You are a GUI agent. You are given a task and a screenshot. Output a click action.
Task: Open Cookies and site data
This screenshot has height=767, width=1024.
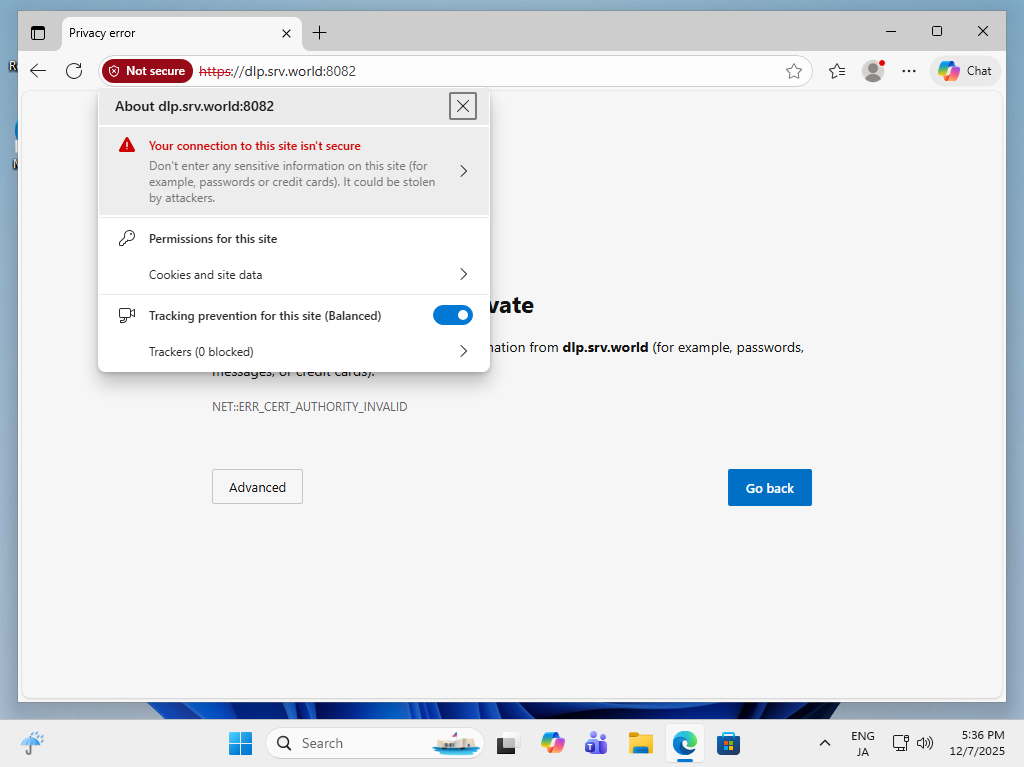tap(293, 274)
